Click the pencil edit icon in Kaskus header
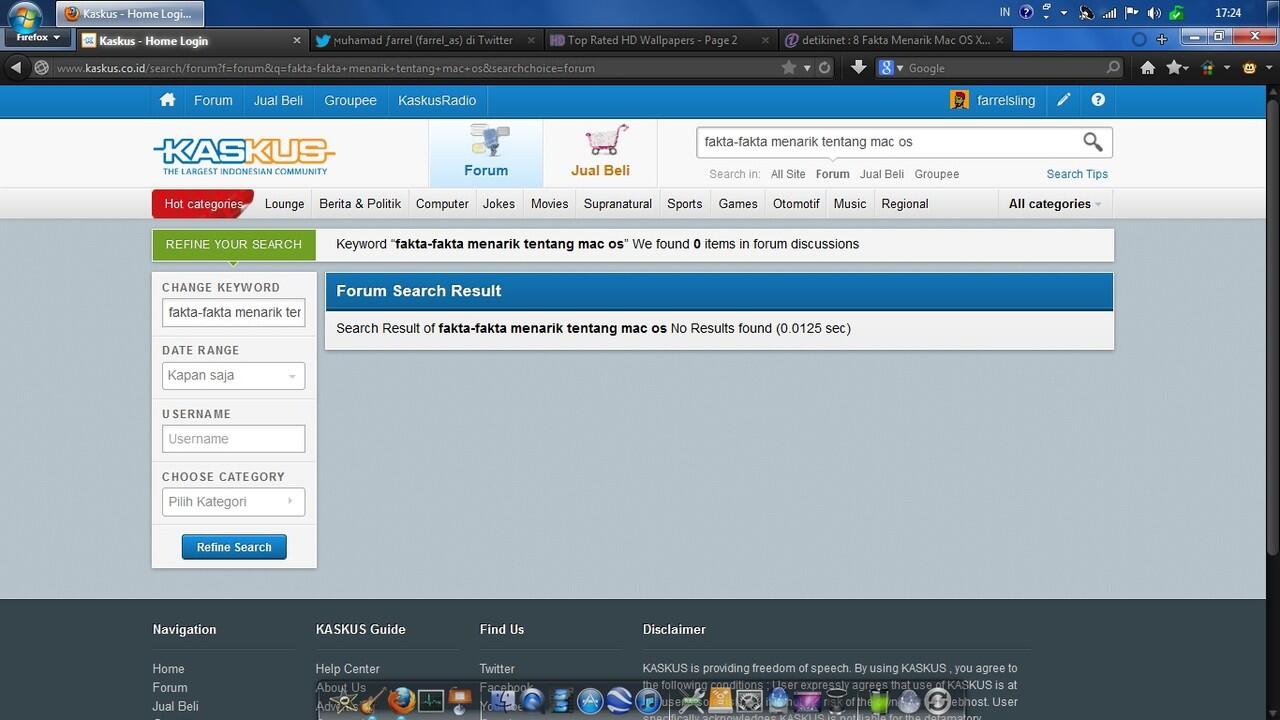Image resolution: width=1280 pixels, height=720 pixels. (1063, 100)
